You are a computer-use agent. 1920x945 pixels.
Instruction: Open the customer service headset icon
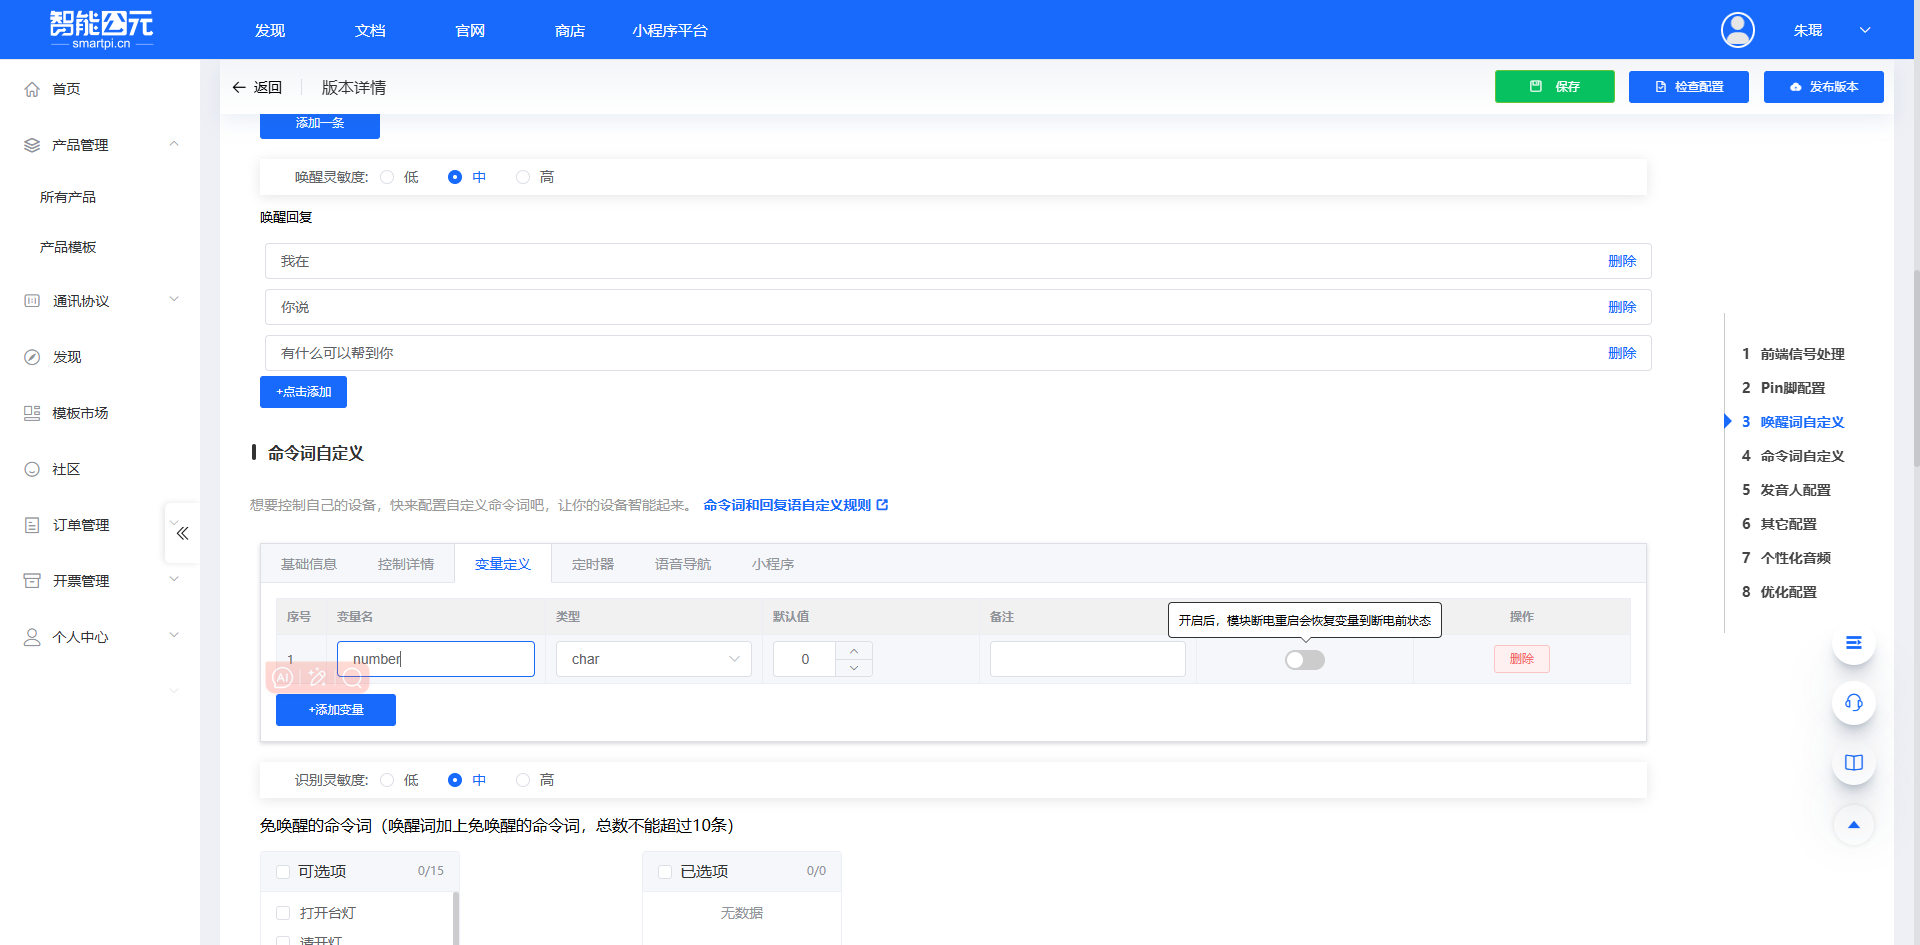click(1853, 703)
